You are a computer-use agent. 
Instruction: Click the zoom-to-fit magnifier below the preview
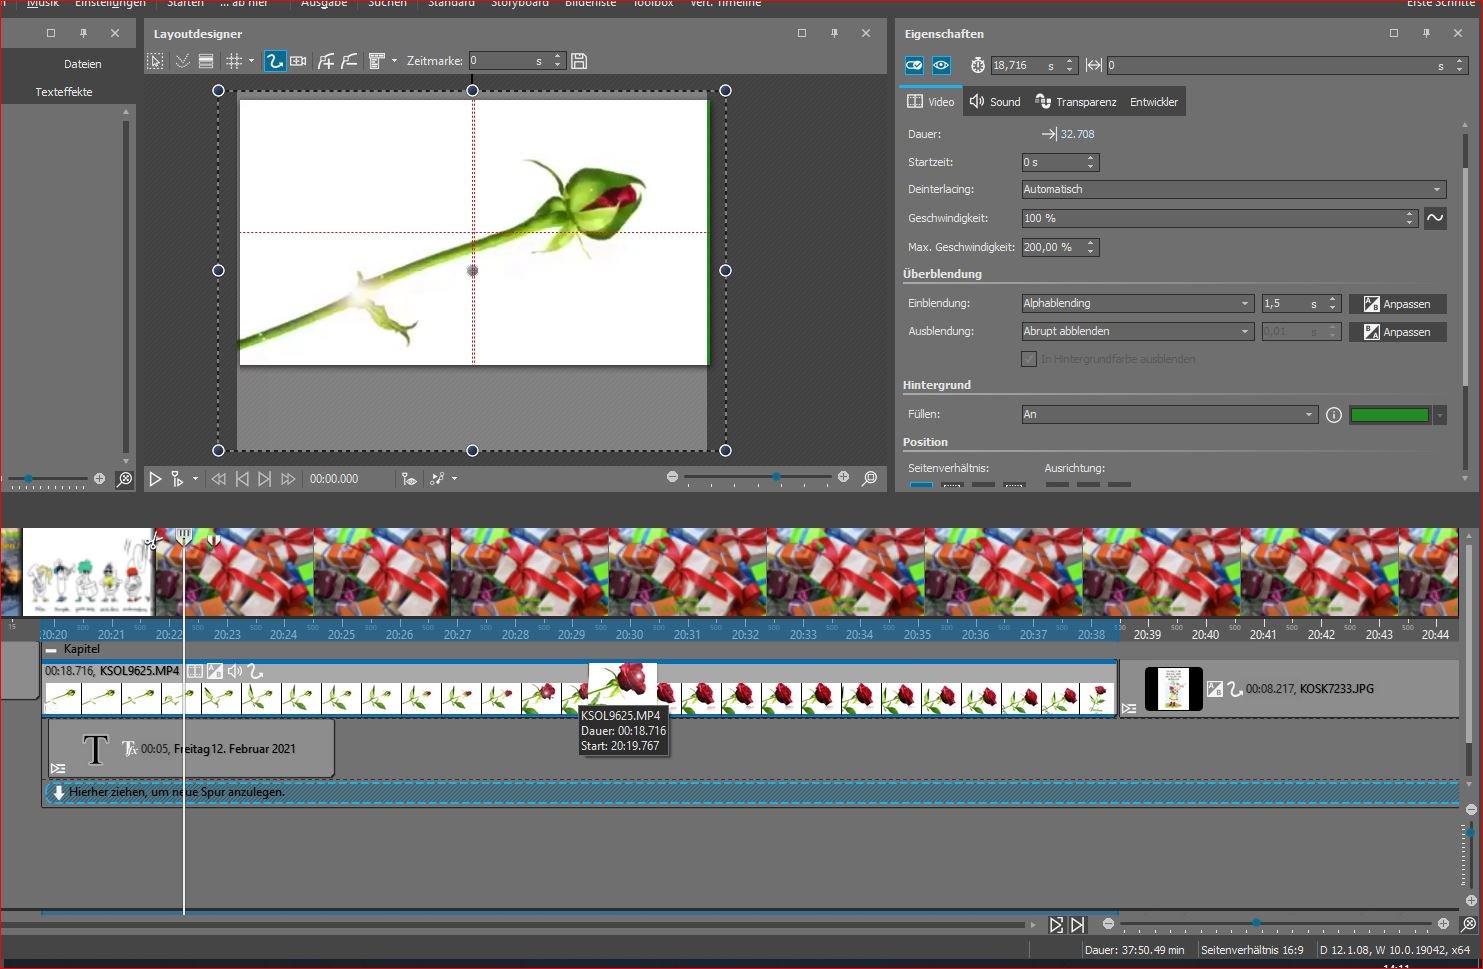(870, 478)
